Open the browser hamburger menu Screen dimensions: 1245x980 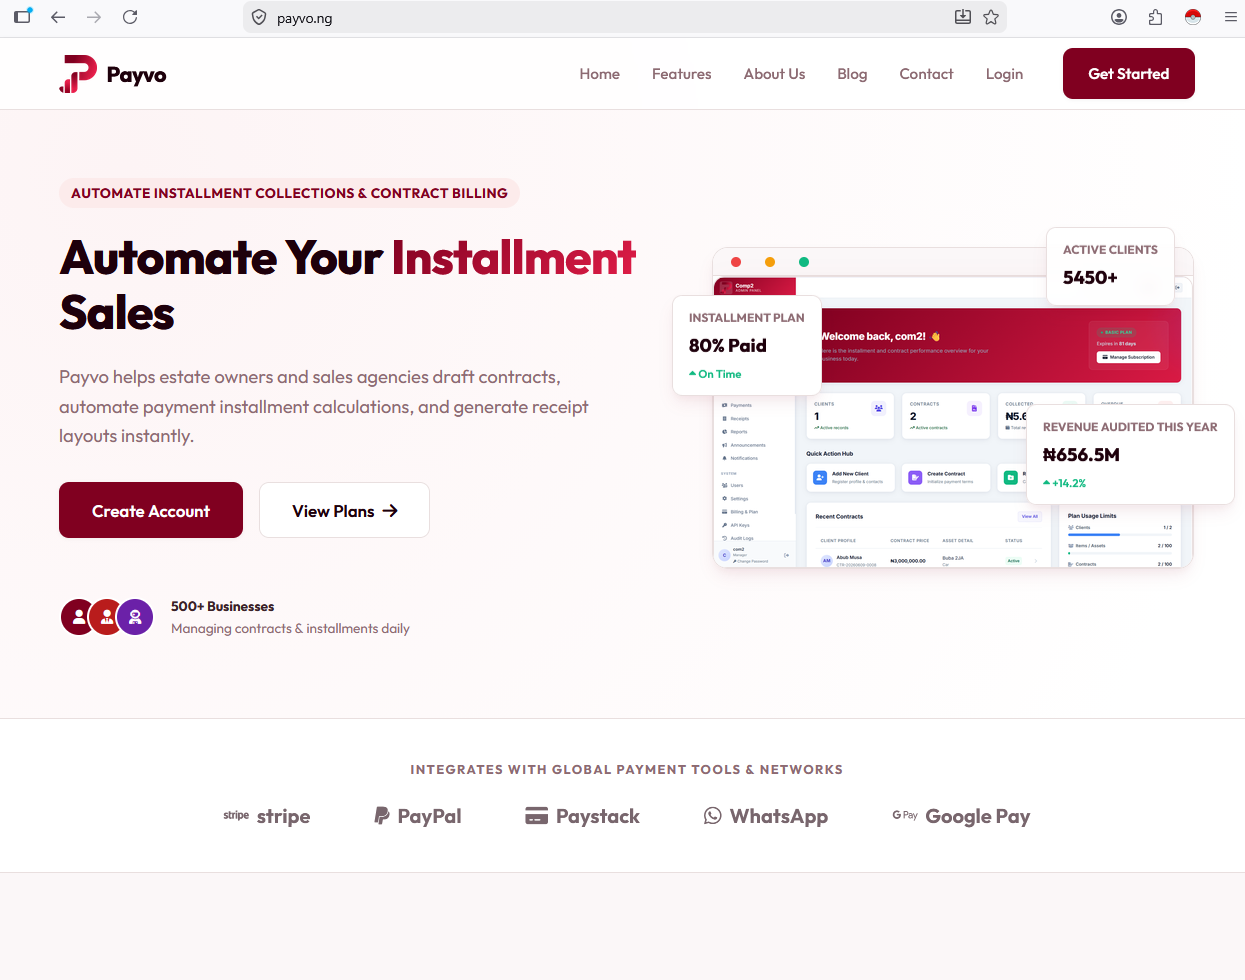coord(1231,17)
